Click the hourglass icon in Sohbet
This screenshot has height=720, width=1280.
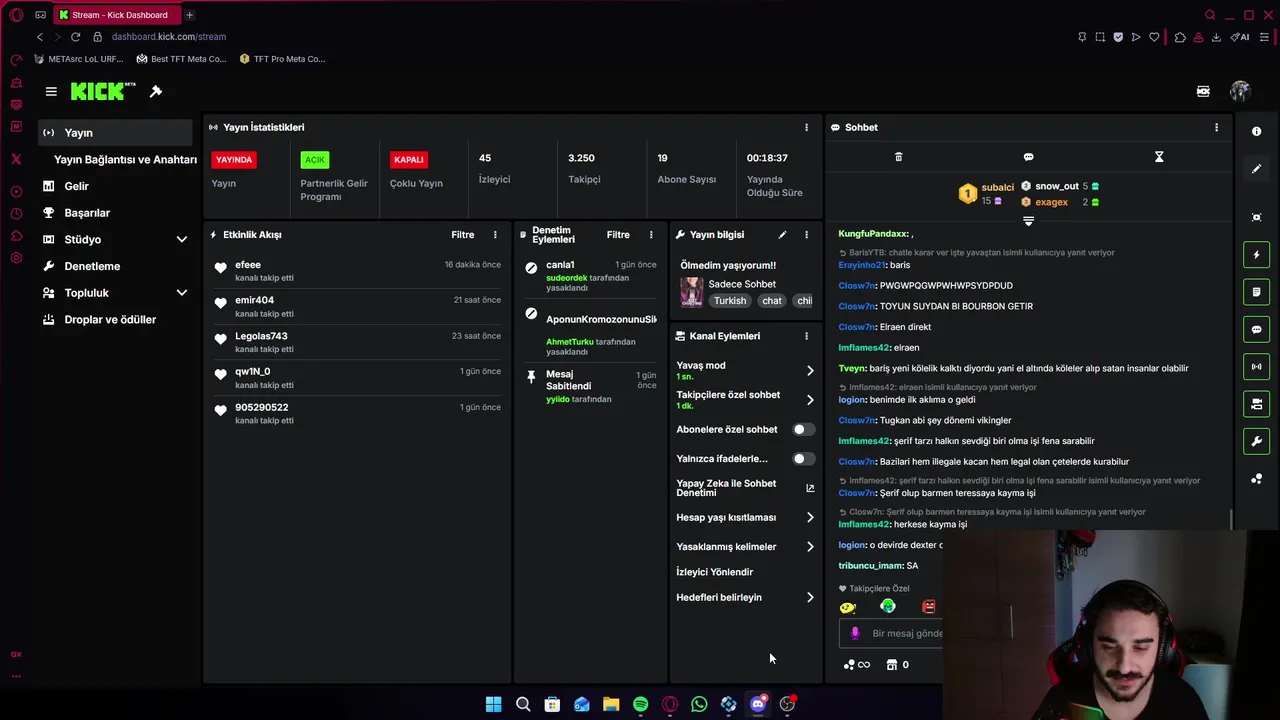pos(1159,157)
